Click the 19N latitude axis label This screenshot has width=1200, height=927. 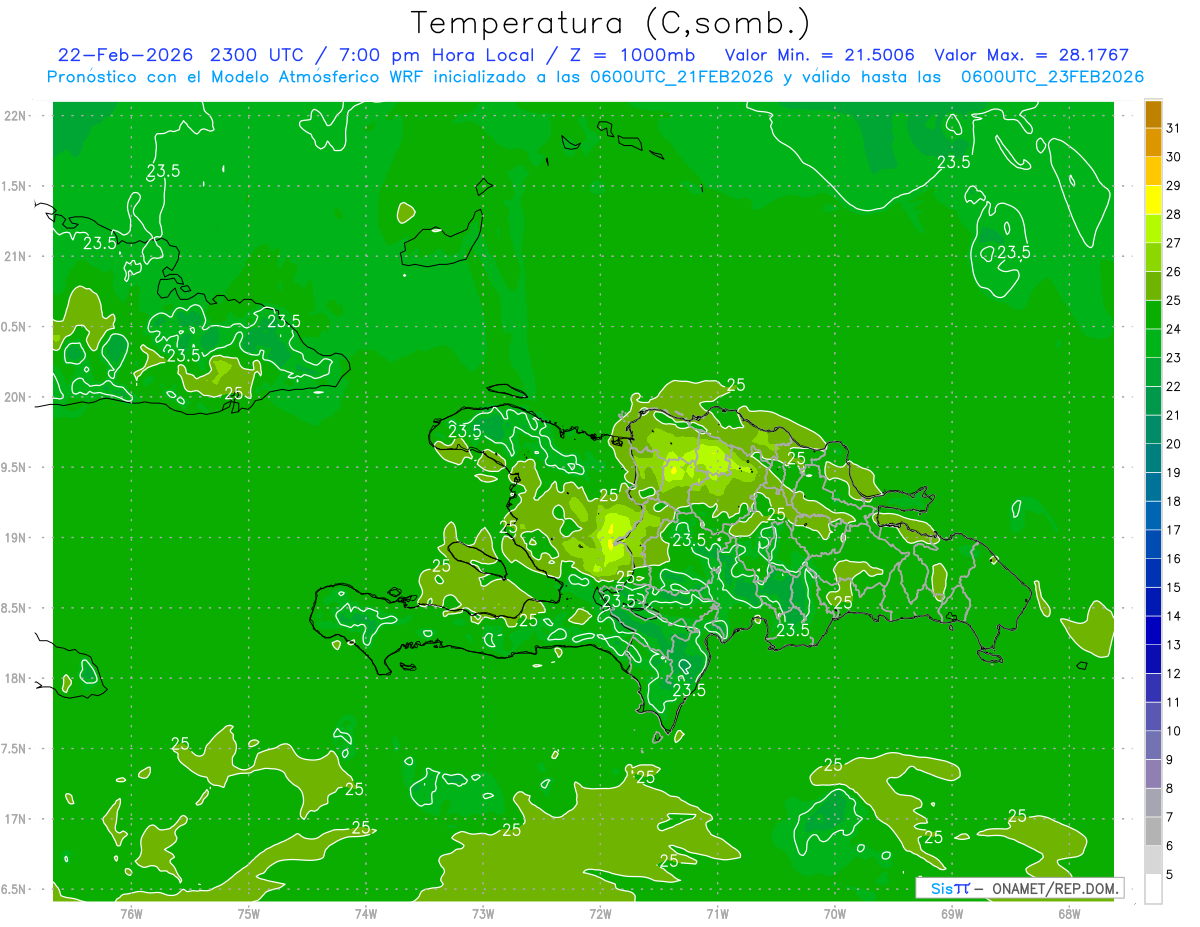coord(16,537)
